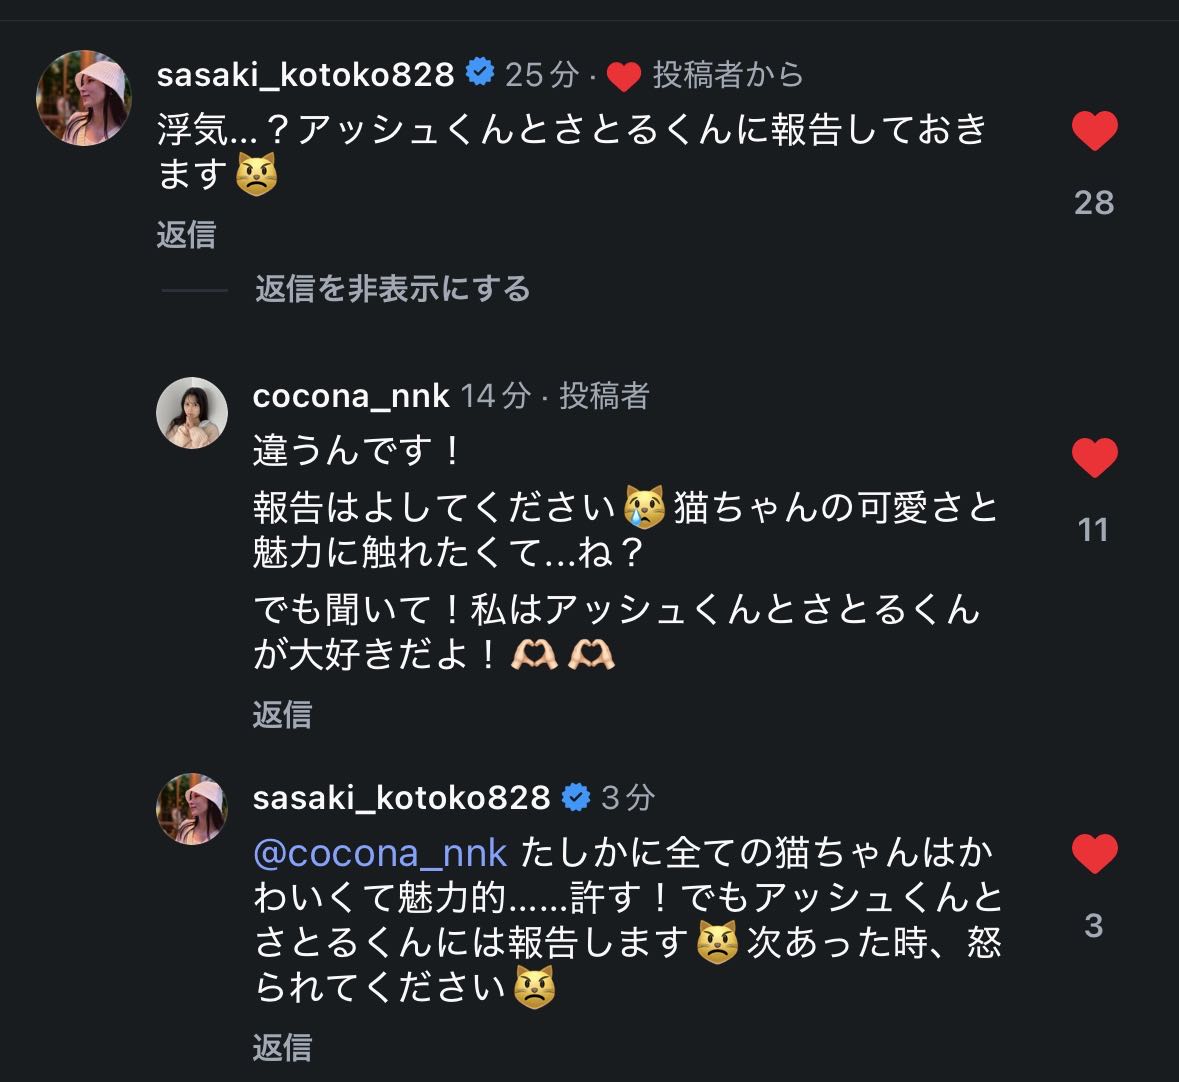
Task: Toggle like on cocona_nnk's reply
Action: coord(1094,458)
